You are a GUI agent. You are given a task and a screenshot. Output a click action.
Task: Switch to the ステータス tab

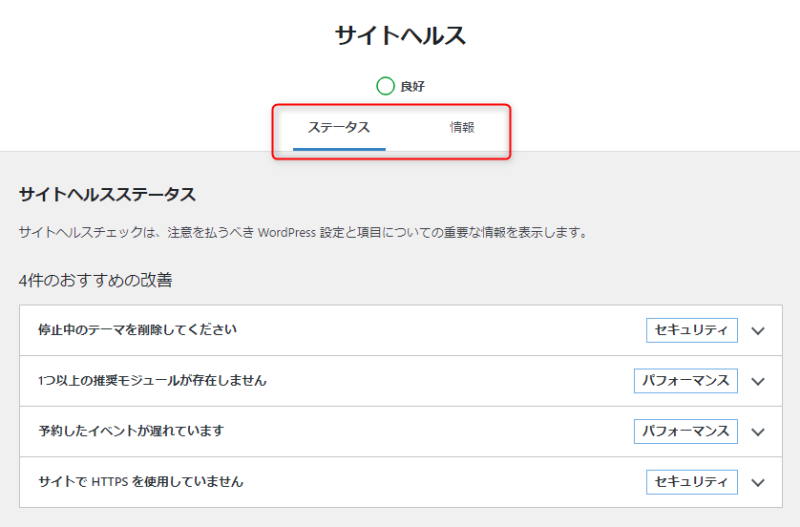pyautogui.click(x=339, y=128)
